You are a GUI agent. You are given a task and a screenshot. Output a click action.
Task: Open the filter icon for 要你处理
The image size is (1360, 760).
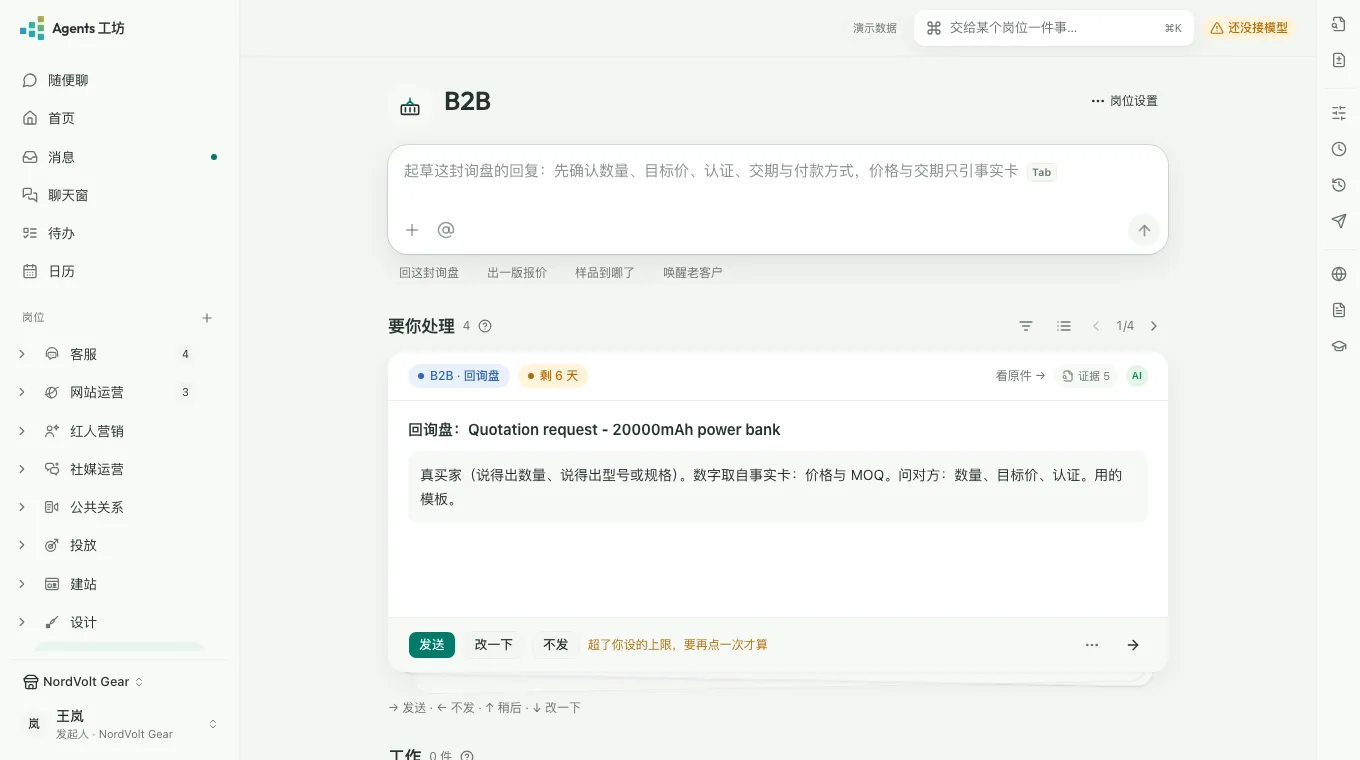(x=1026, y=326)
